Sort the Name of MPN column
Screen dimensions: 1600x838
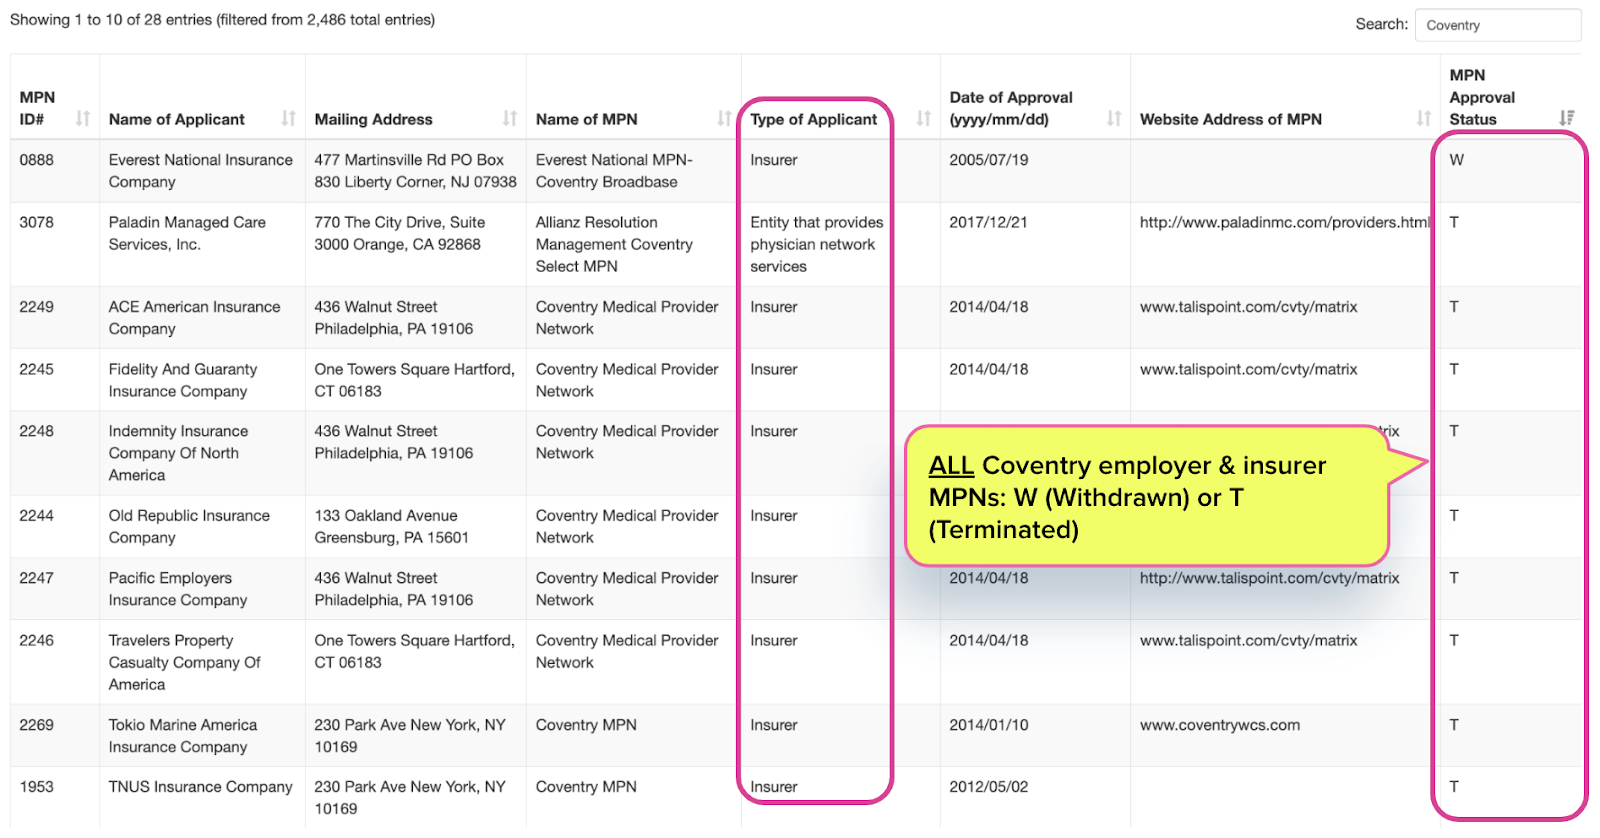[x=724, y=119]
